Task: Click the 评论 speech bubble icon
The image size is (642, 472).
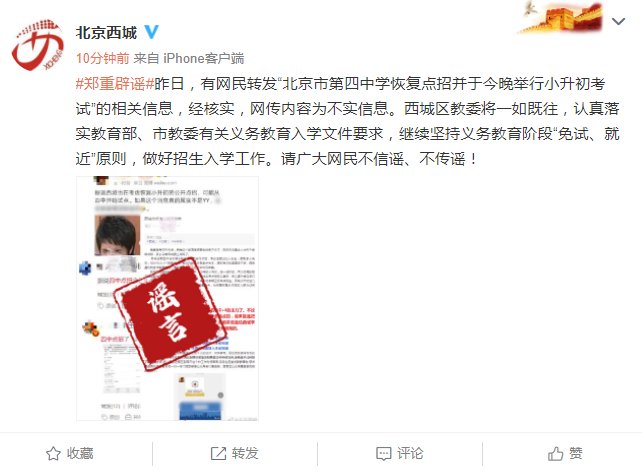Action: tap(384, 454)
